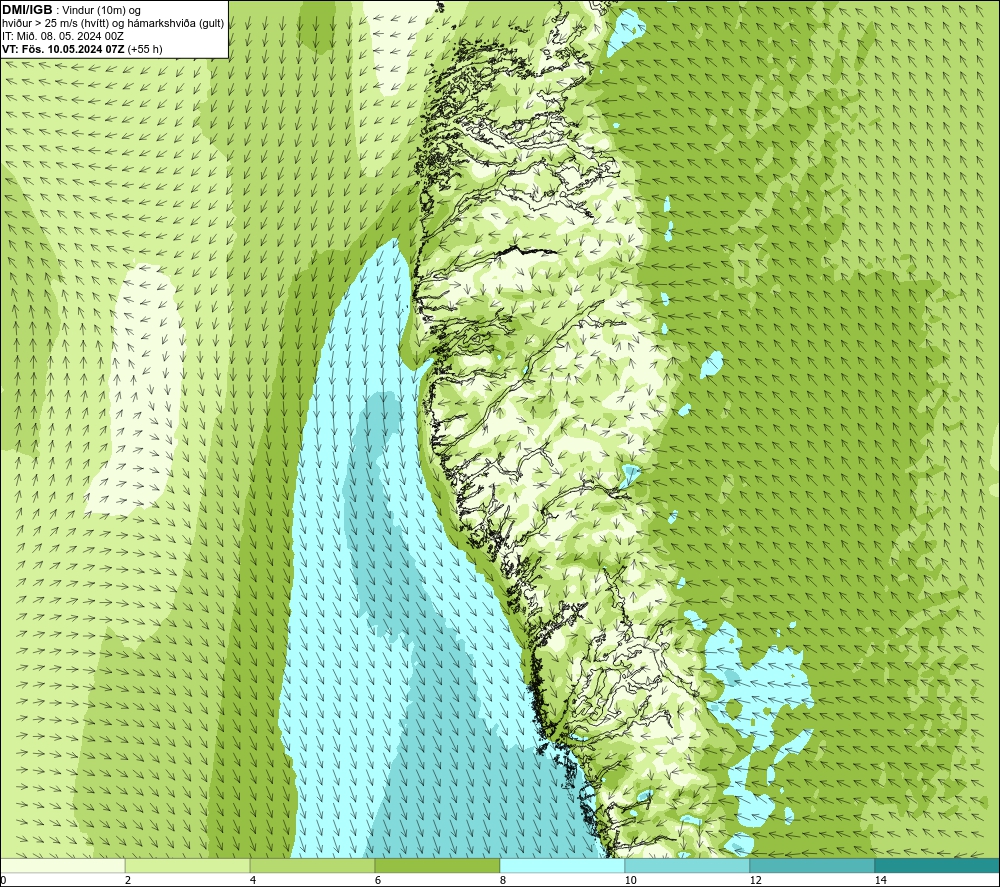Select the 0–2 m/s palest color swatch
1000x887 pixels.
point(62,865)
